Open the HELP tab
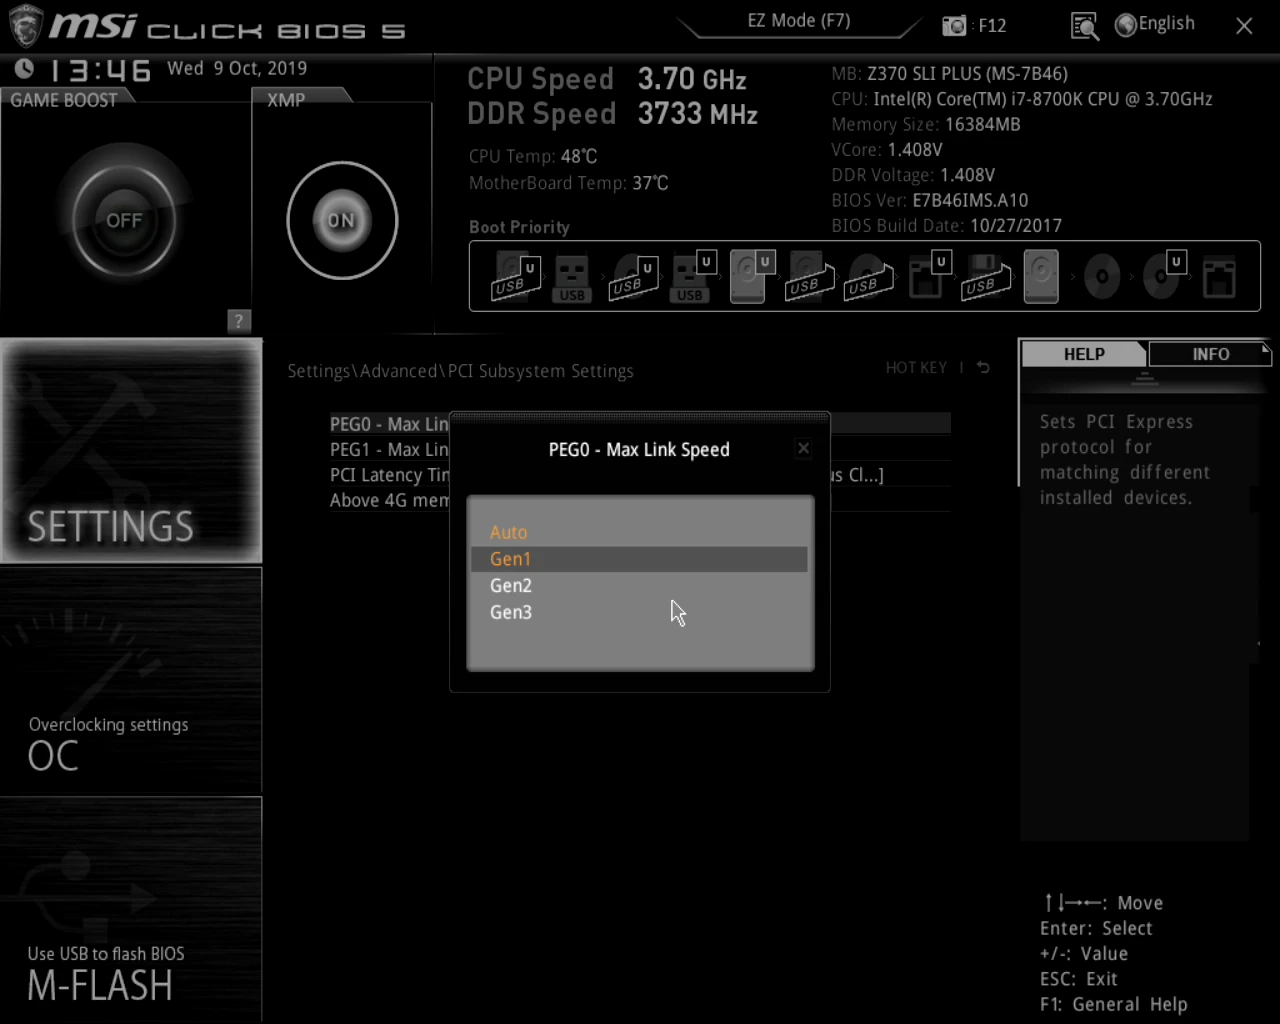Screen dimensions: 1280x1024 [1084, 354]
